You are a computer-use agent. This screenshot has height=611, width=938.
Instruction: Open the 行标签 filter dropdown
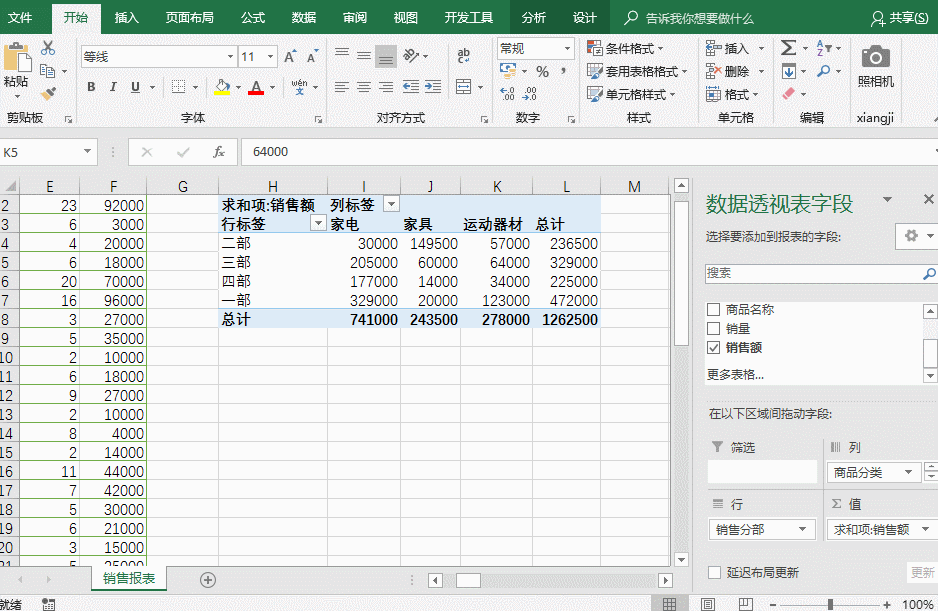(x=318, y=224)
